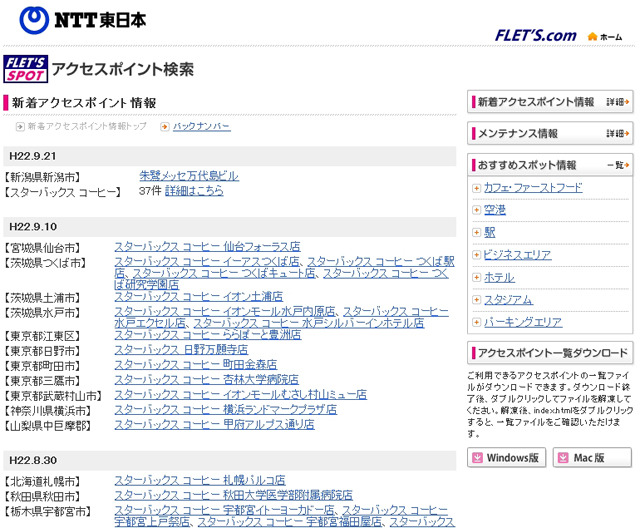Click the 【北海道札幌市】 label

coord(42,482)
